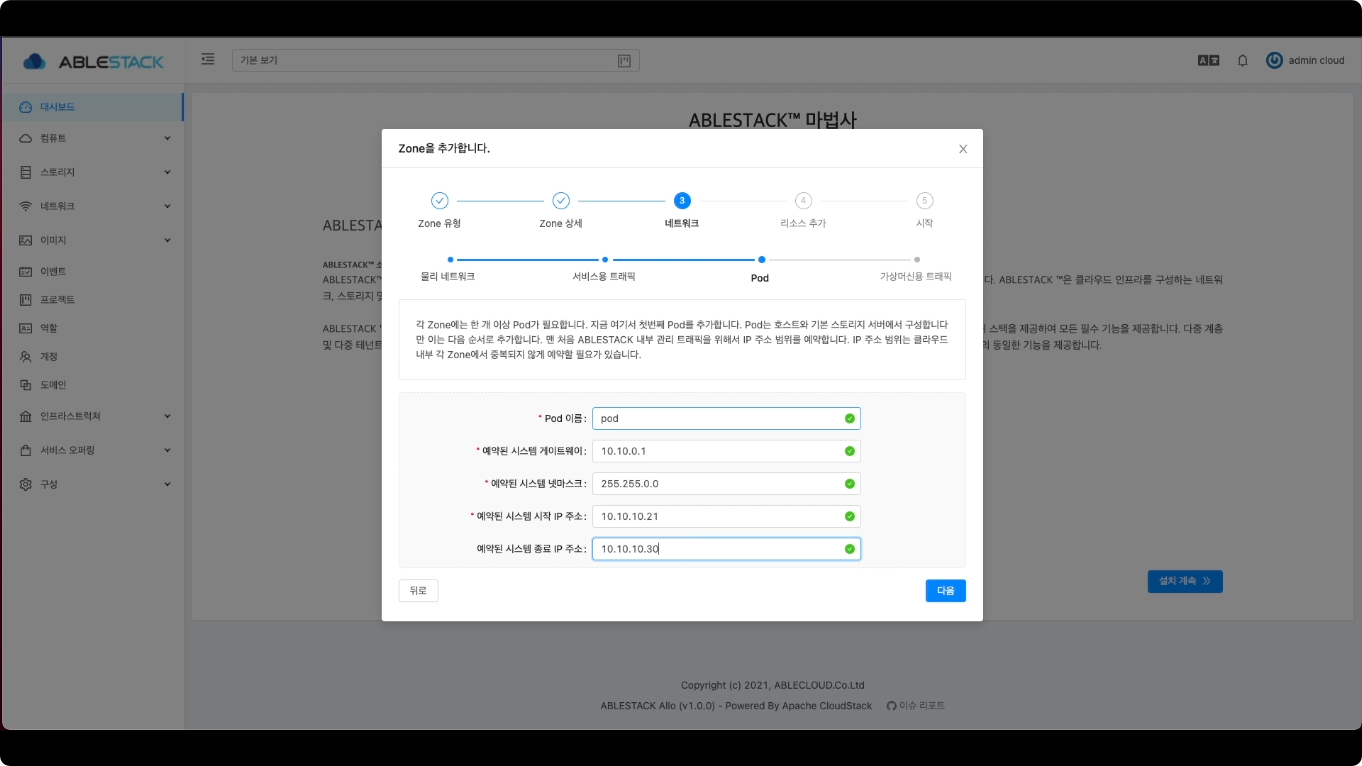Screen dimensions: 1362x766
Task: Expand the 서비스 오퍼링 menu chevron
Action: click(x=167, y=450)
